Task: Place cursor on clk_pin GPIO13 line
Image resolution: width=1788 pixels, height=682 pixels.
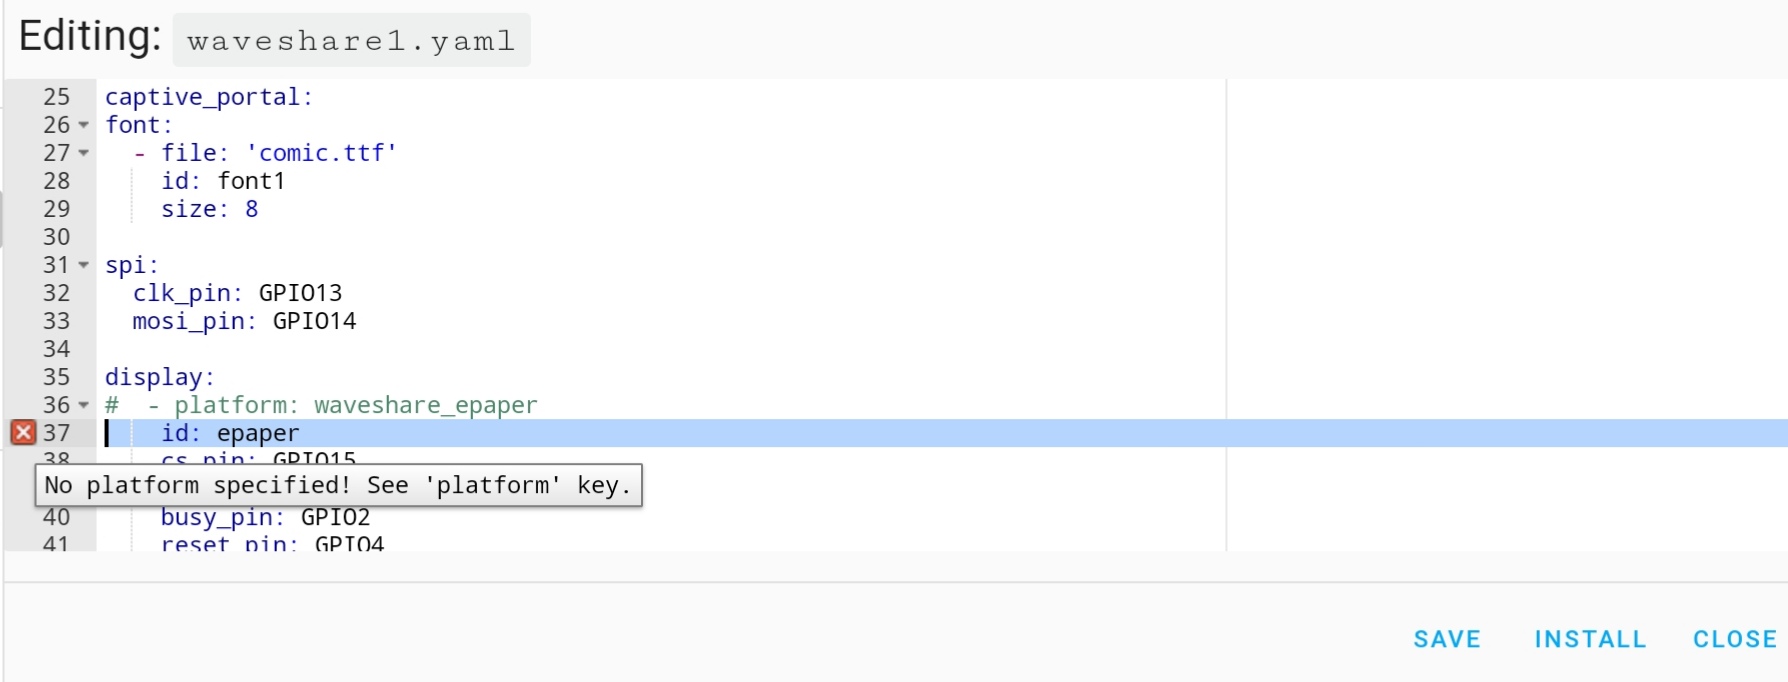Action: (238, 293)
